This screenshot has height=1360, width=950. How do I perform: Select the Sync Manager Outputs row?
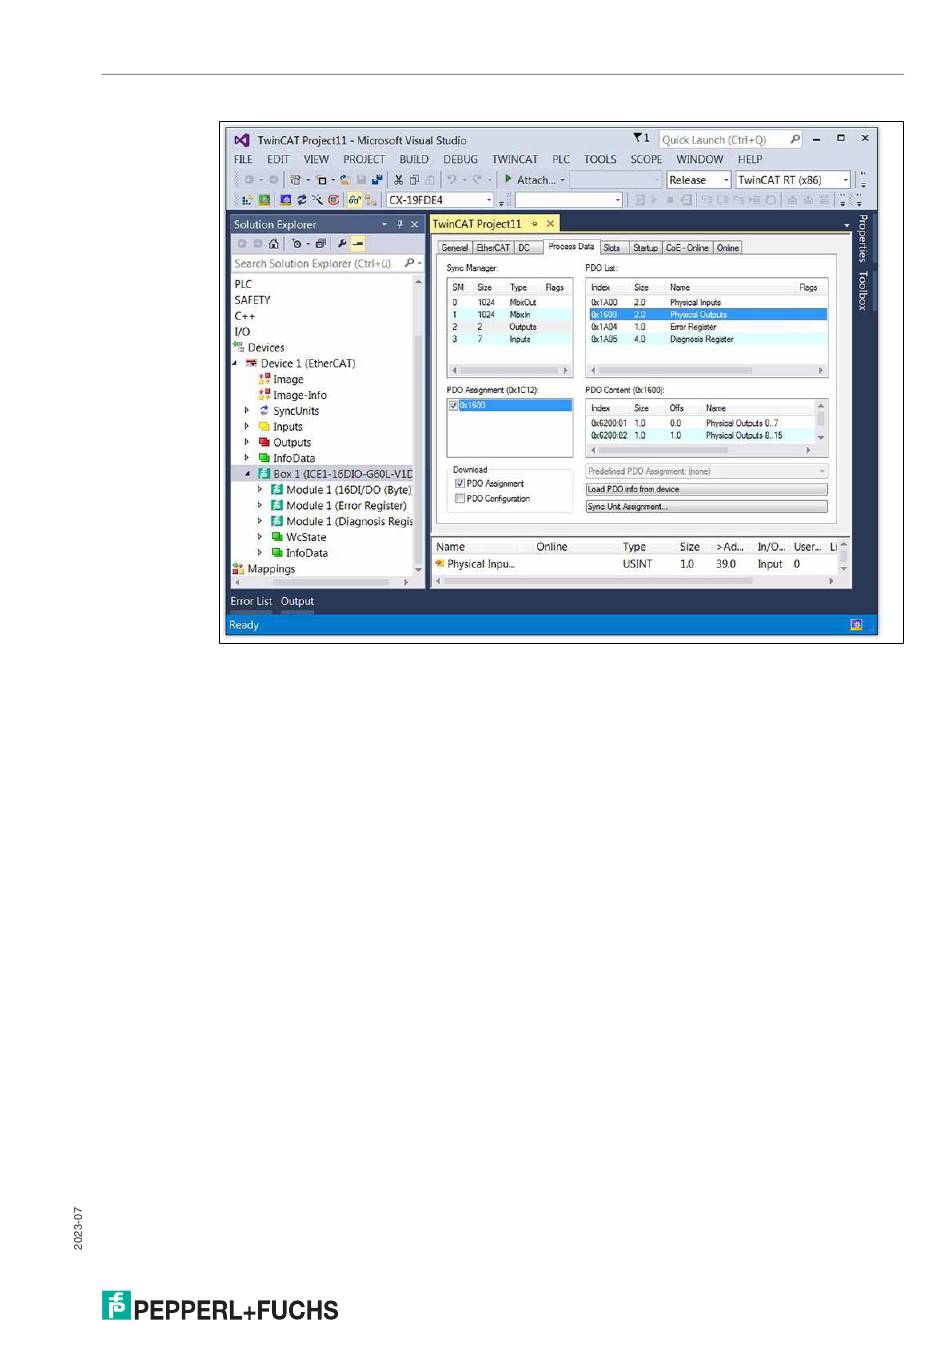click(x=509, y=327)
